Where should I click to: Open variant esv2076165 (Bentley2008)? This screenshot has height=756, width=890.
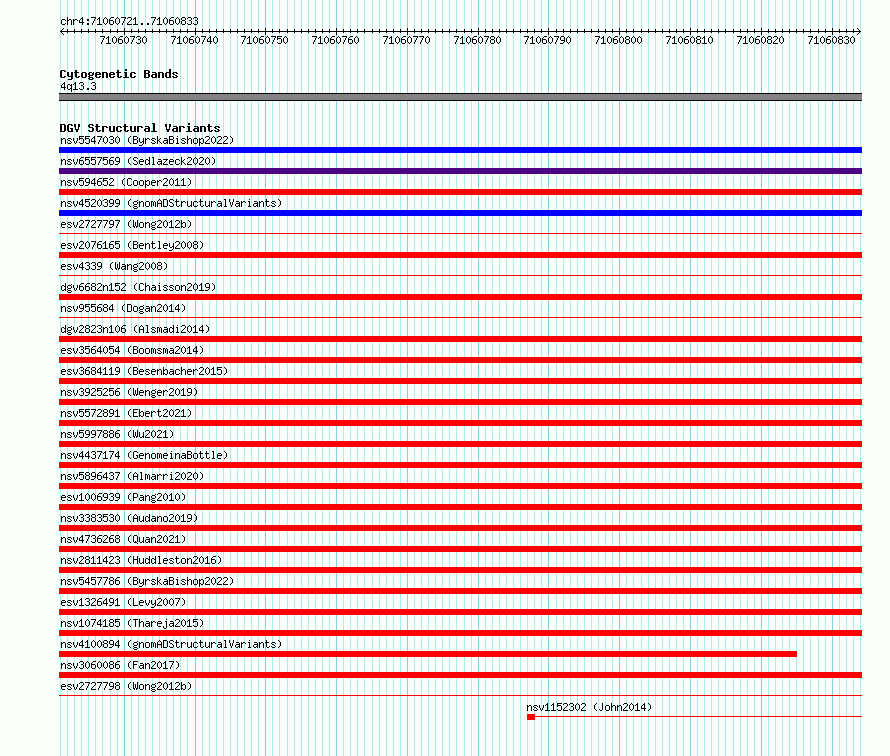(x=132, y=245)
